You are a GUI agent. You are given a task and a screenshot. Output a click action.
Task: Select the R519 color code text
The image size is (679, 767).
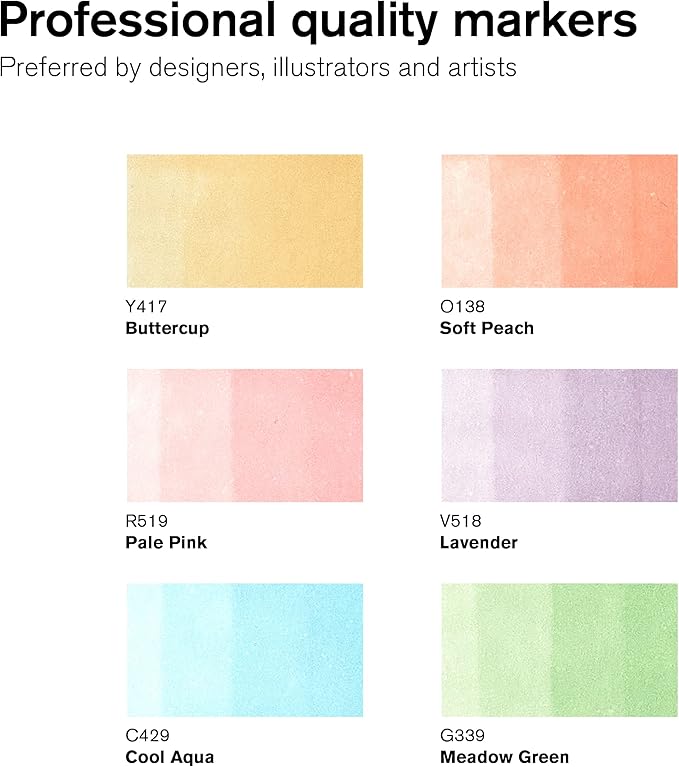tap(146, 521)
